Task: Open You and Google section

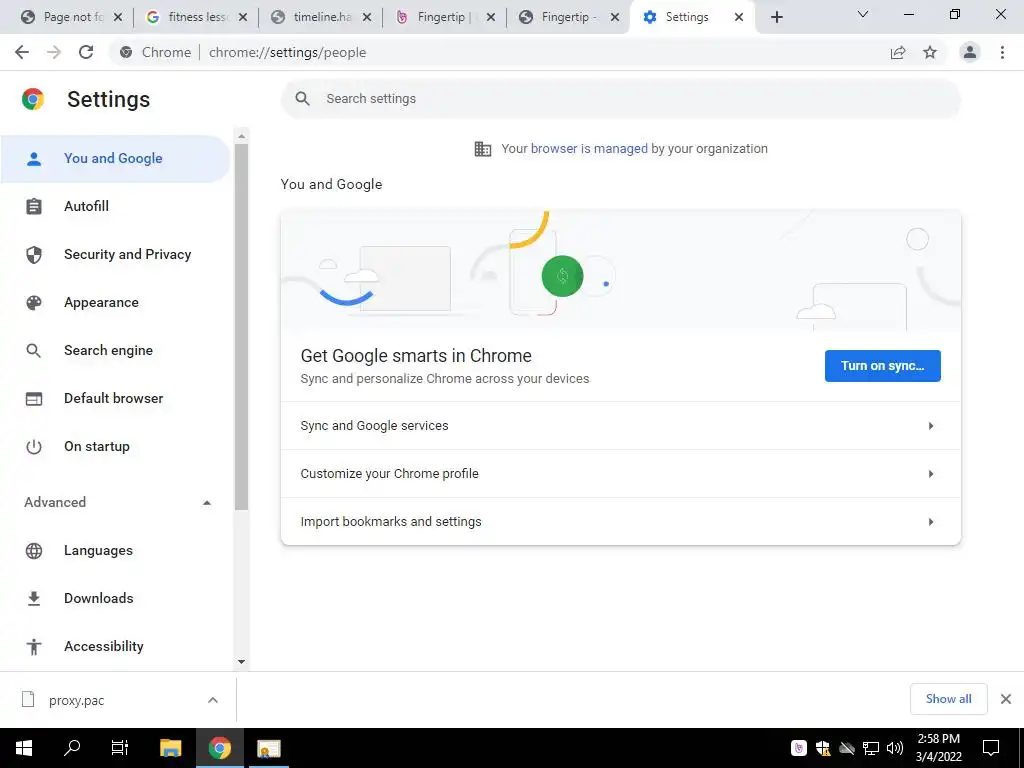Action: (x=115, y=158)
